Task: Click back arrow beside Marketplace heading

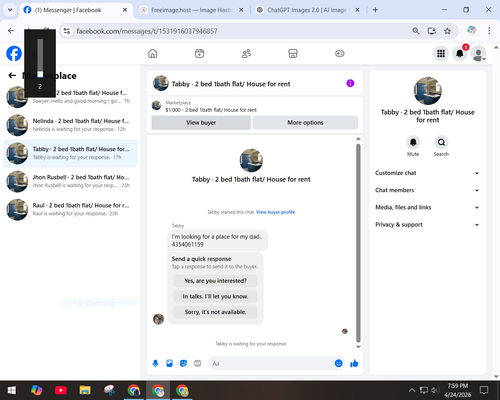Action: pyautogui.click(x=12, y=76)
